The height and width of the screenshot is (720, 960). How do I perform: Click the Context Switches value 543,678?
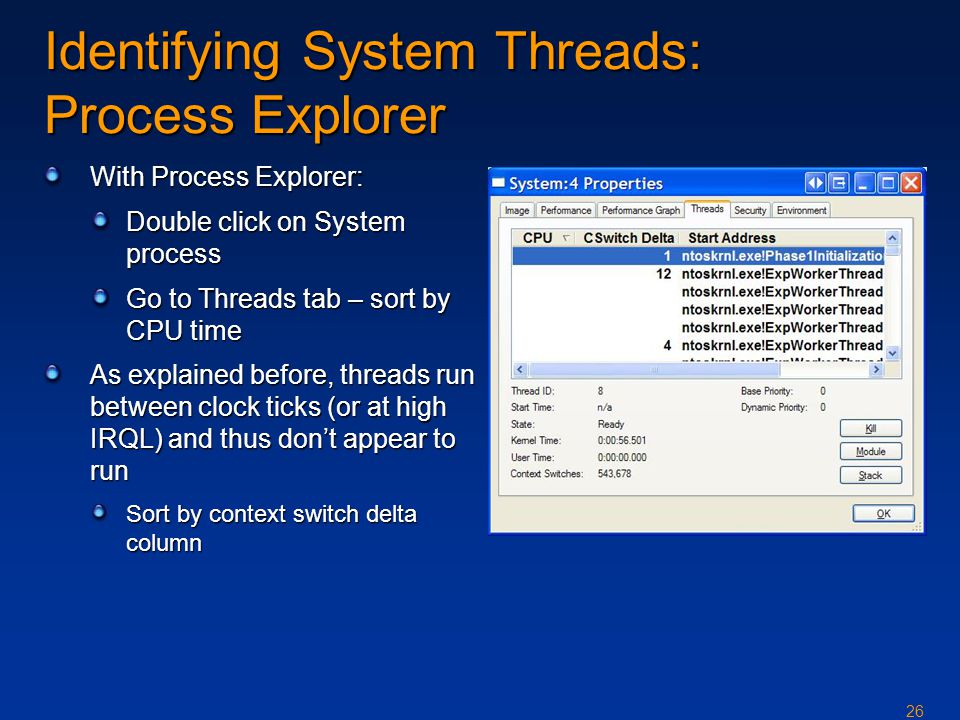[x=614, y=473]
